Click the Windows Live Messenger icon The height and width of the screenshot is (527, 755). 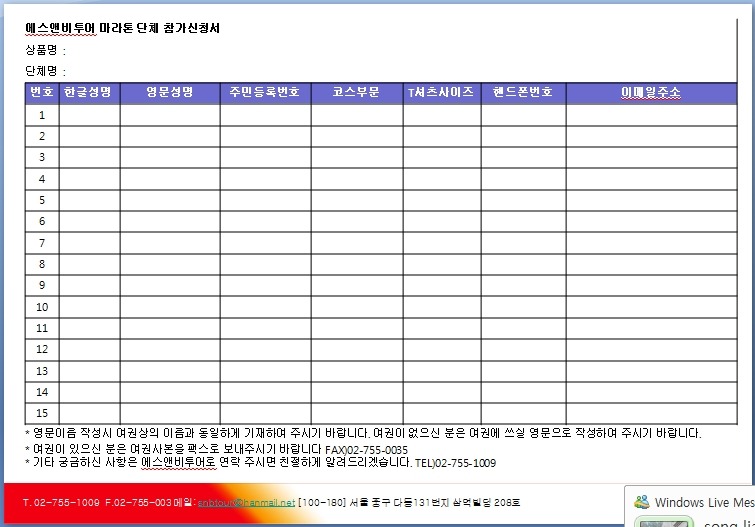(641, 502)
